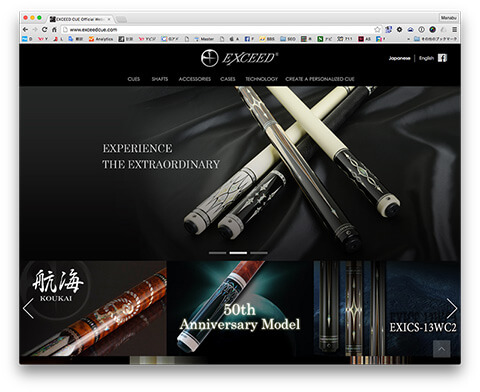Screen dimensions: 480x392
Task: Click the scroll-to-top arrow button
Action: 441,349
